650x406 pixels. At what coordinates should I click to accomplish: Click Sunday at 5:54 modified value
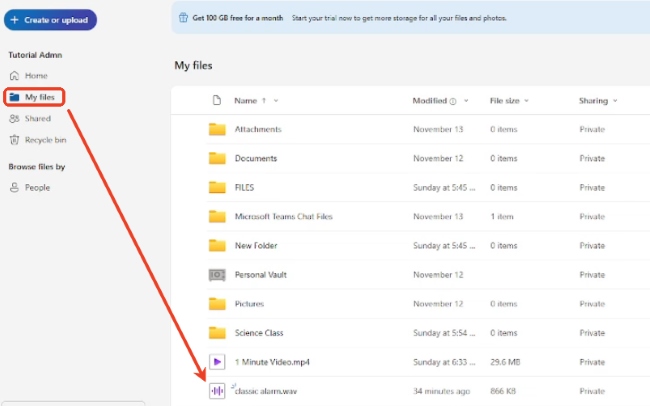[444, 333]
